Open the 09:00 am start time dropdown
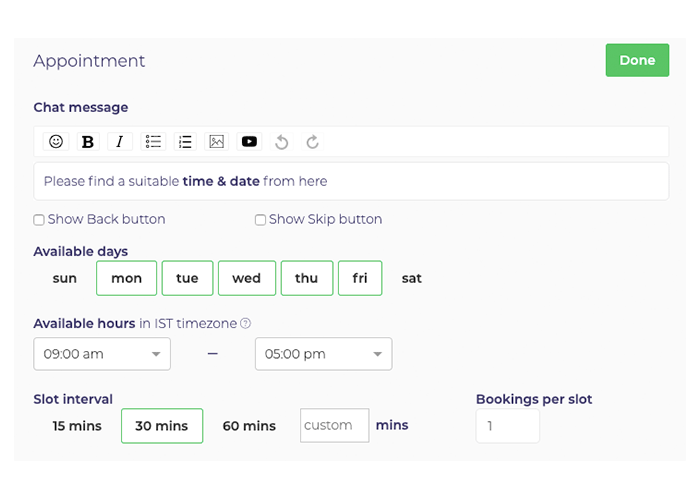Screen dimensions: 700x500 pyautogui.click(x=102, y=354)
